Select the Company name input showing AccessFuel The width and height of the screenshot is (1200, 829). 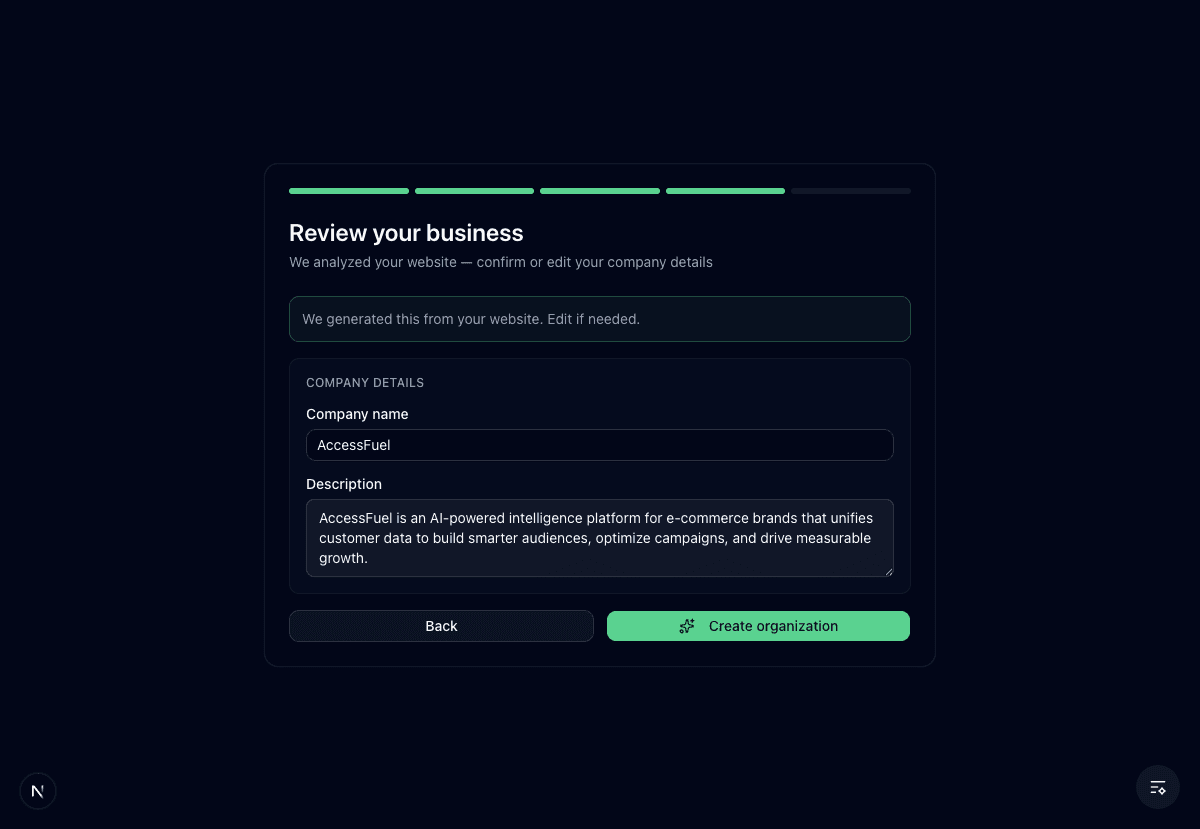tap(600, 445)
